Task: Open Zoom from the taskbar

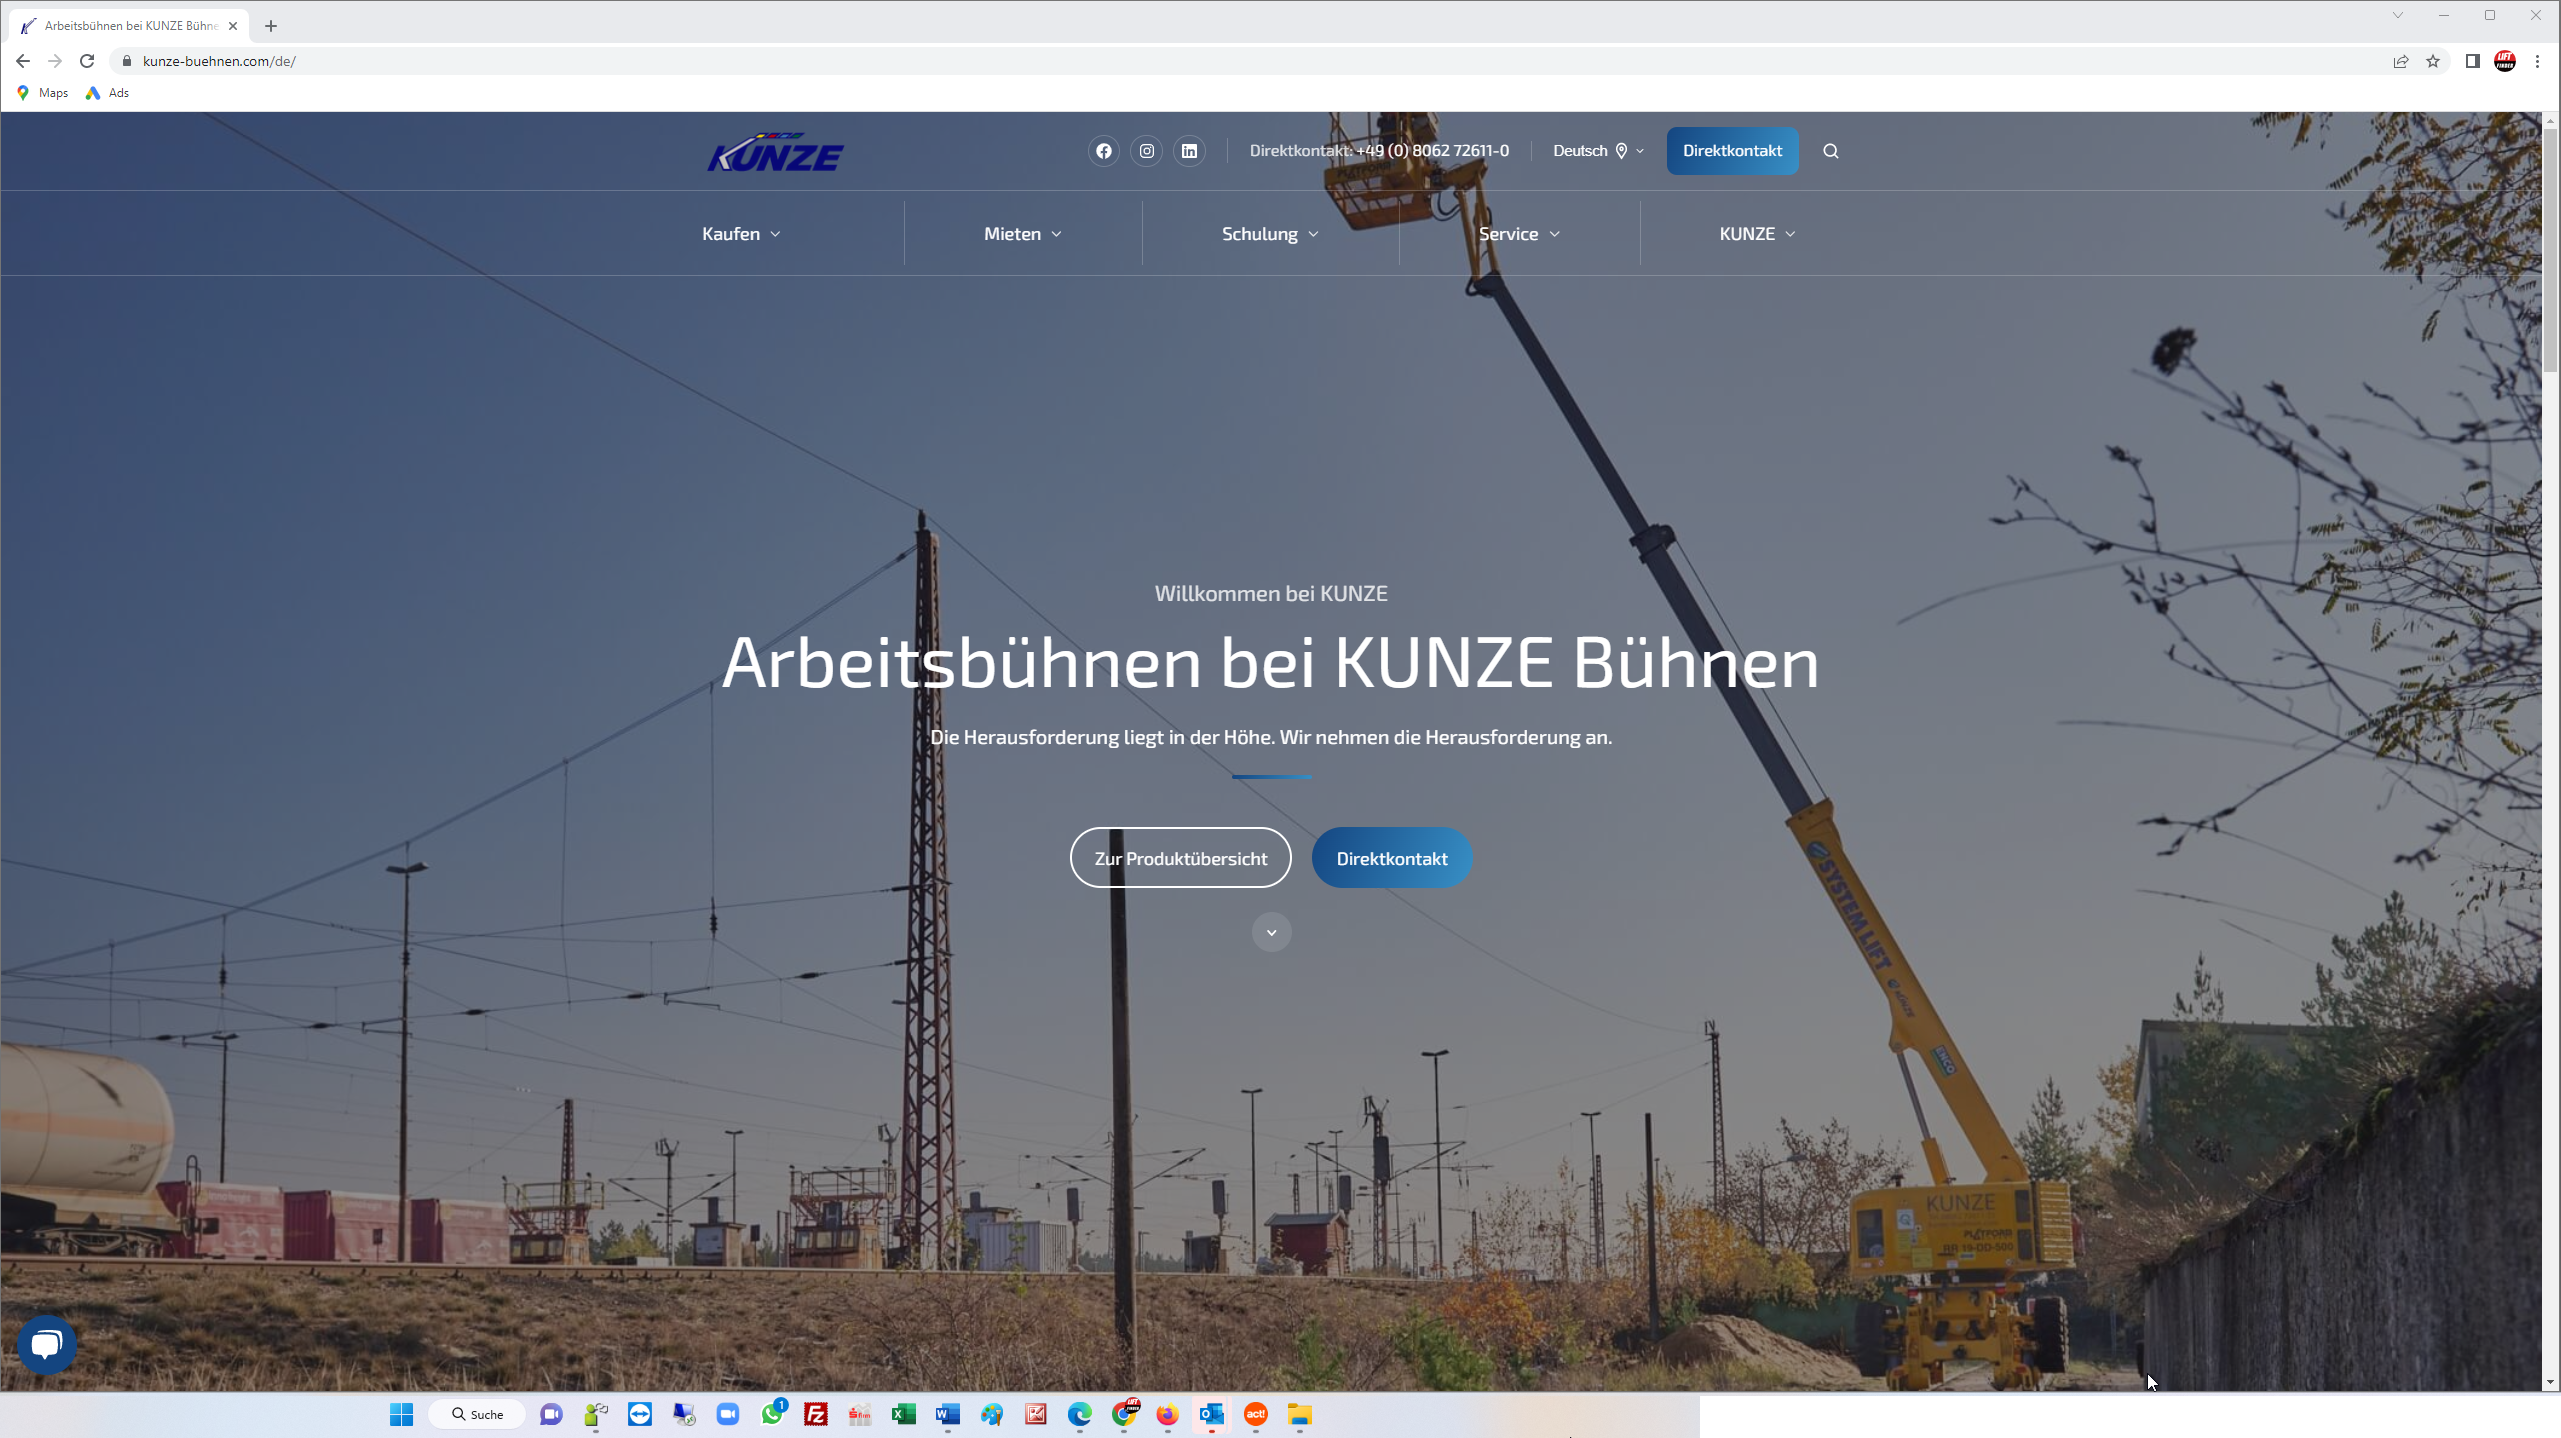Action: (728, 1414)
